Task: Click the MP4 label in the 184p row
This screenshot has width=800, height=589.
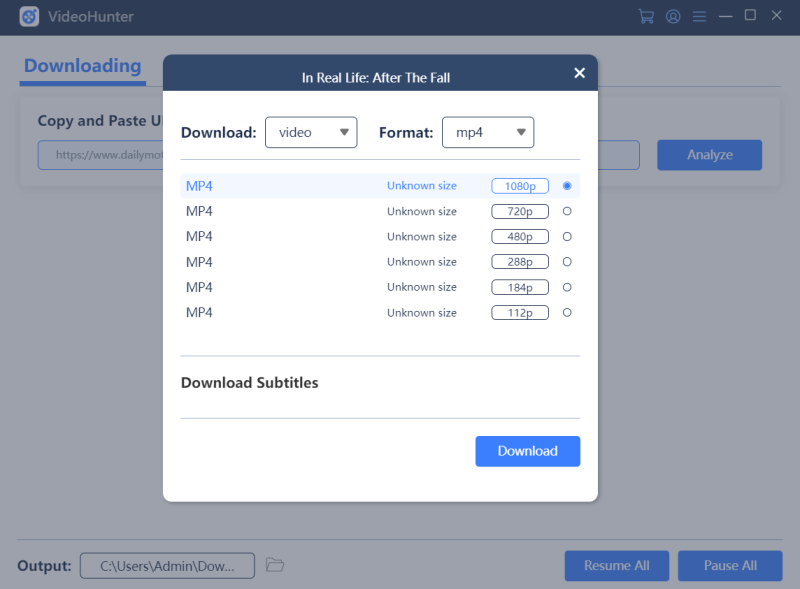Action: 199,287
